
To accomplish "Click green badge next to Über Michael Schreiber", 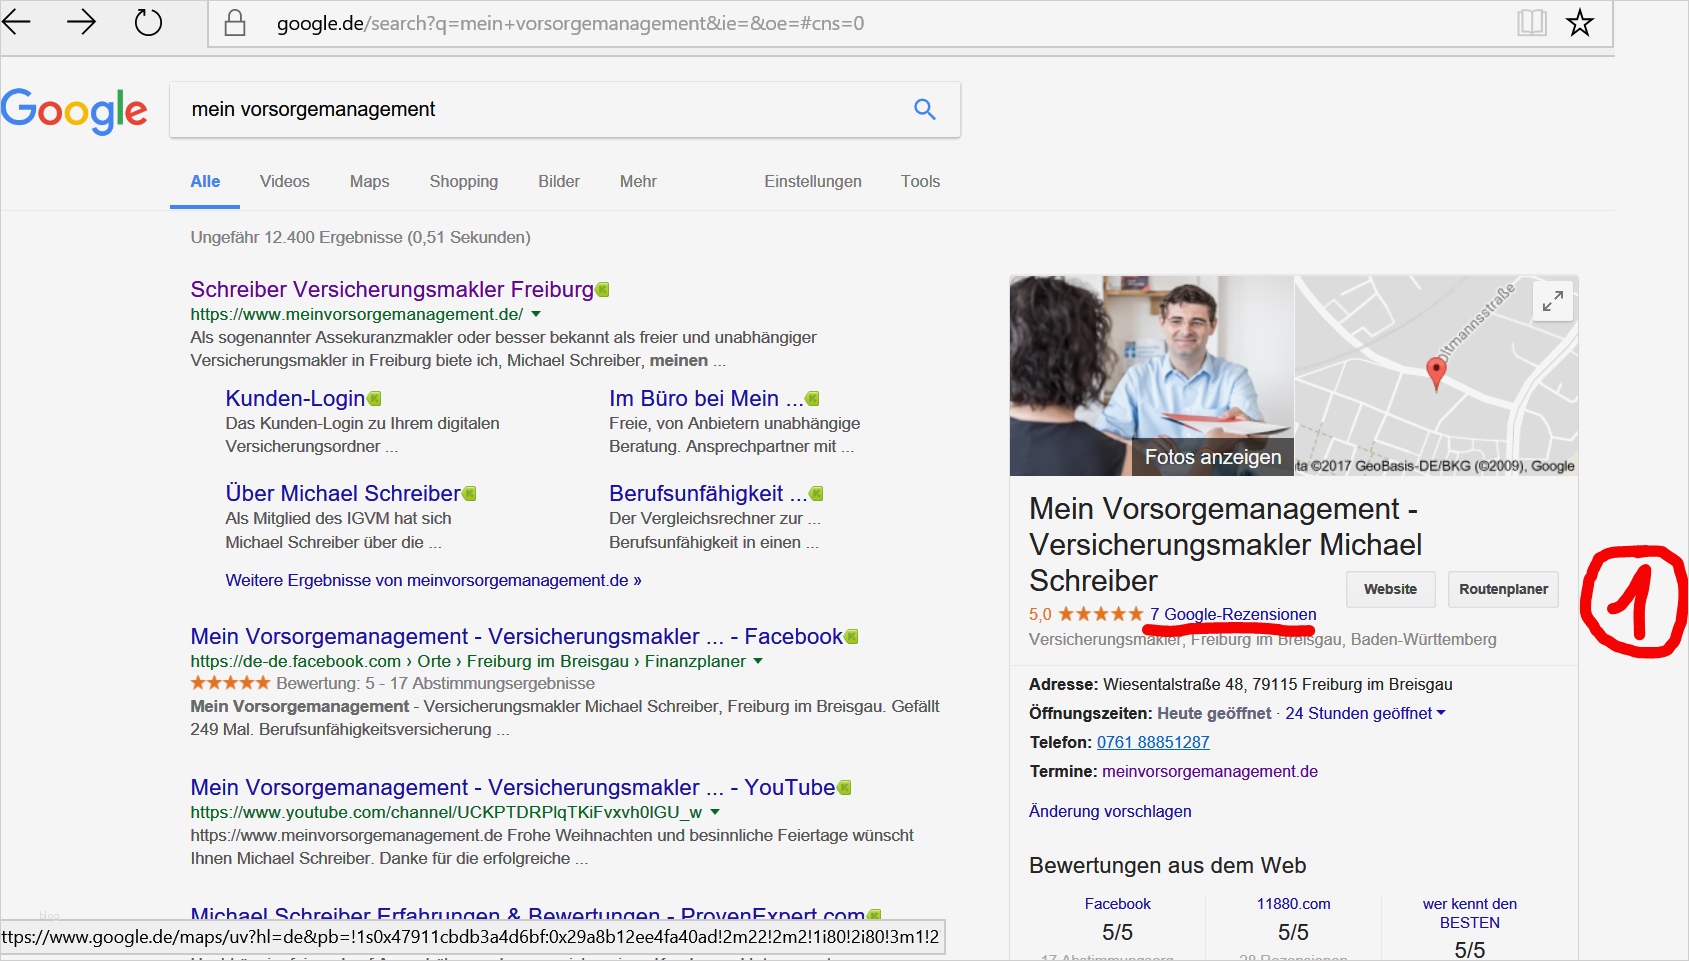I will 469,494.
